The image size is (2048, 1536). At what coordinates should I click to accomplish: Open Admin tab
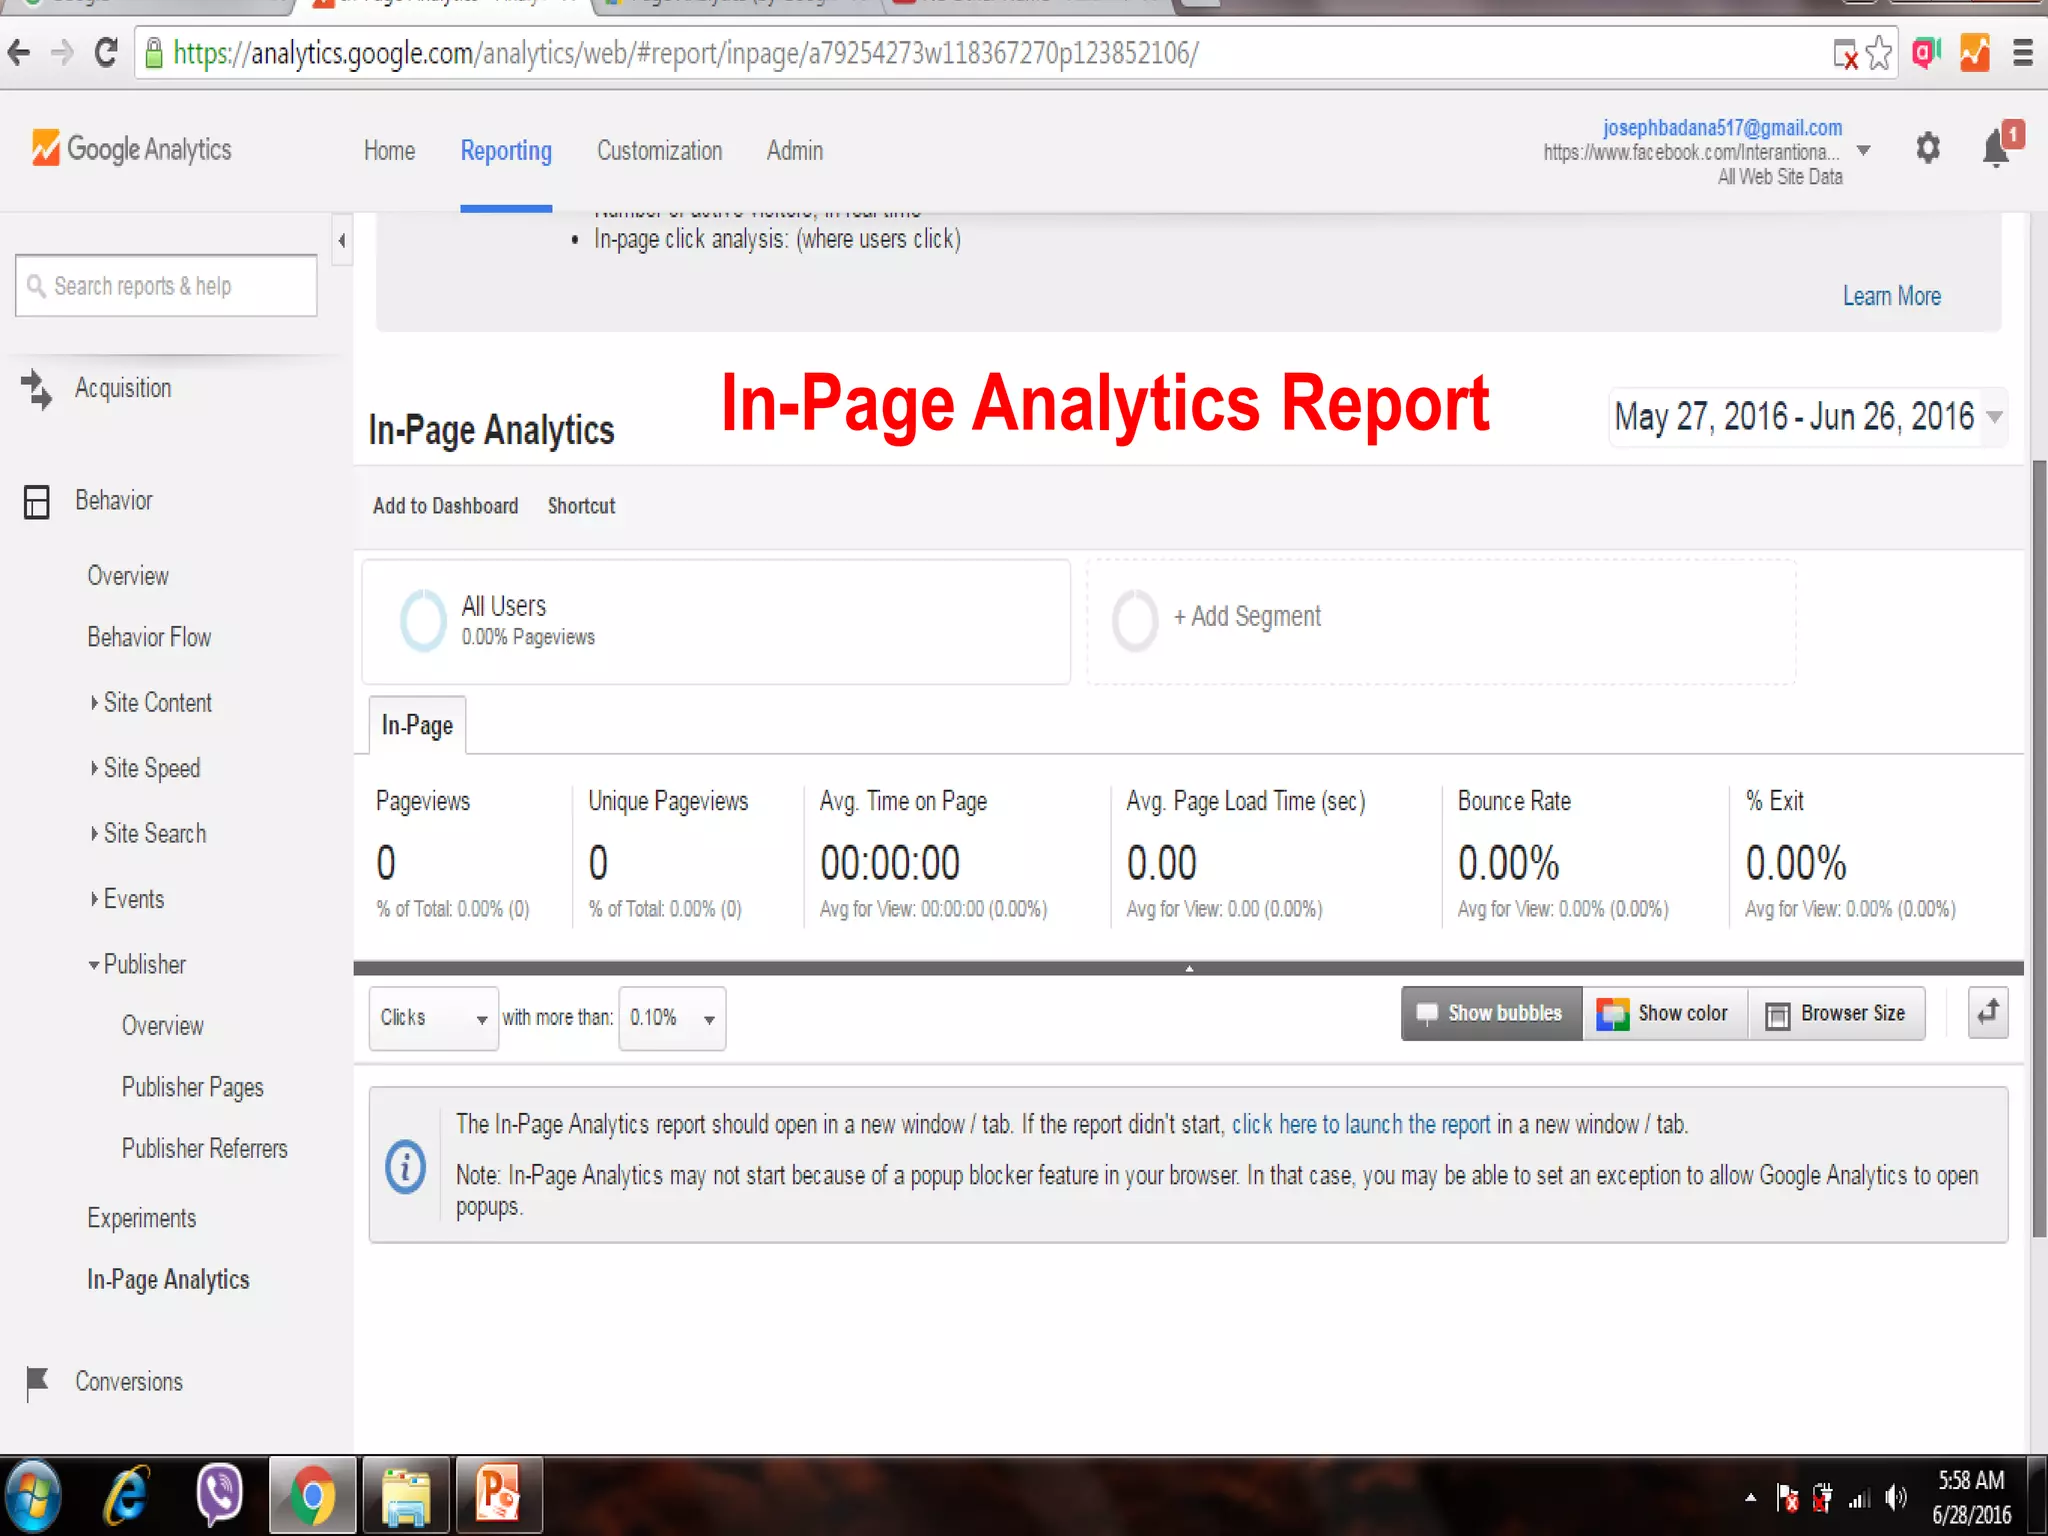(795, 151)
